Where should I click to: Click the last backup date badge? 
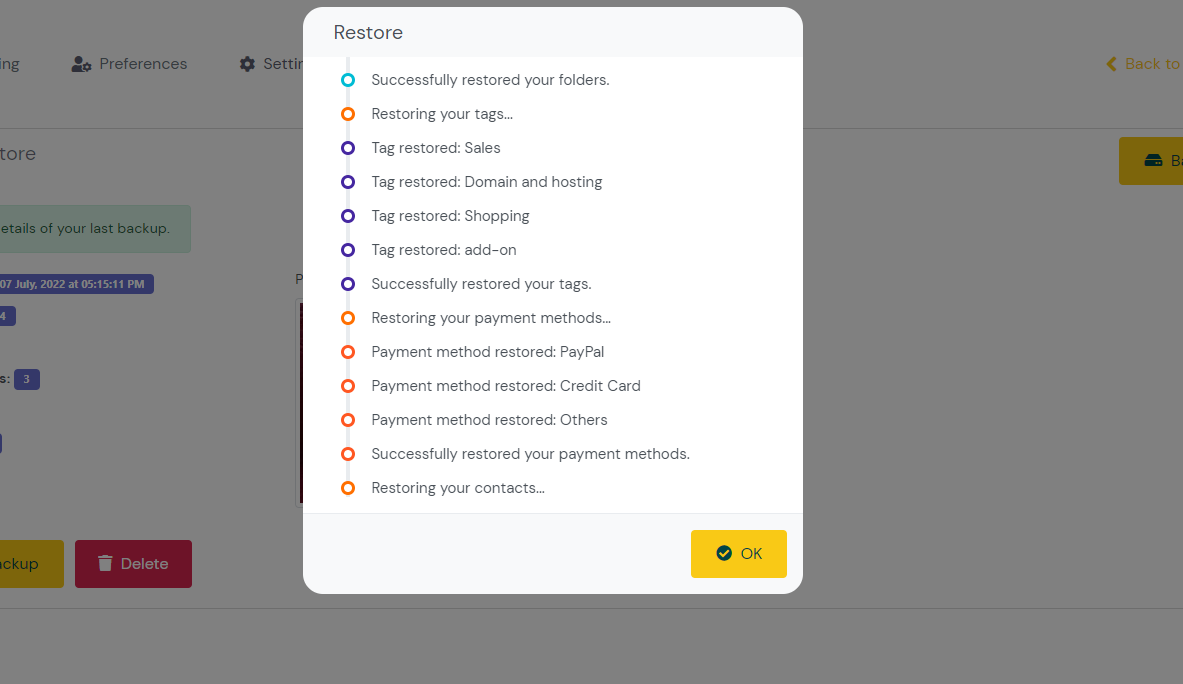point(75,284)
